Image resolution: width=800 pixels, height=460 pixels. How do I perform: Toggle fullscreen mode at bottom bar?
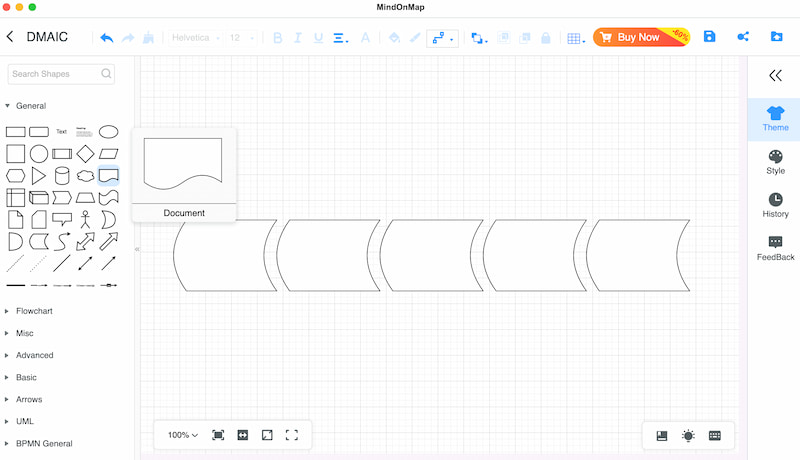292,435
